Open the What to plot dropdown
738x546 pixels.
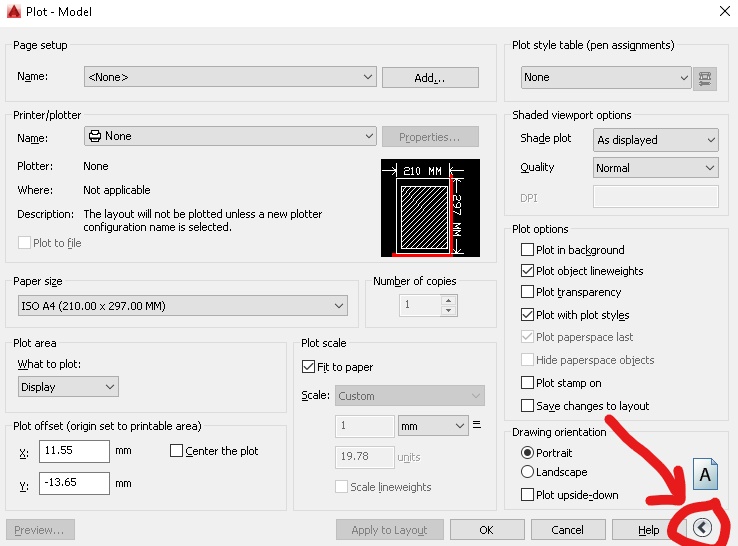[x=68, y=387]
